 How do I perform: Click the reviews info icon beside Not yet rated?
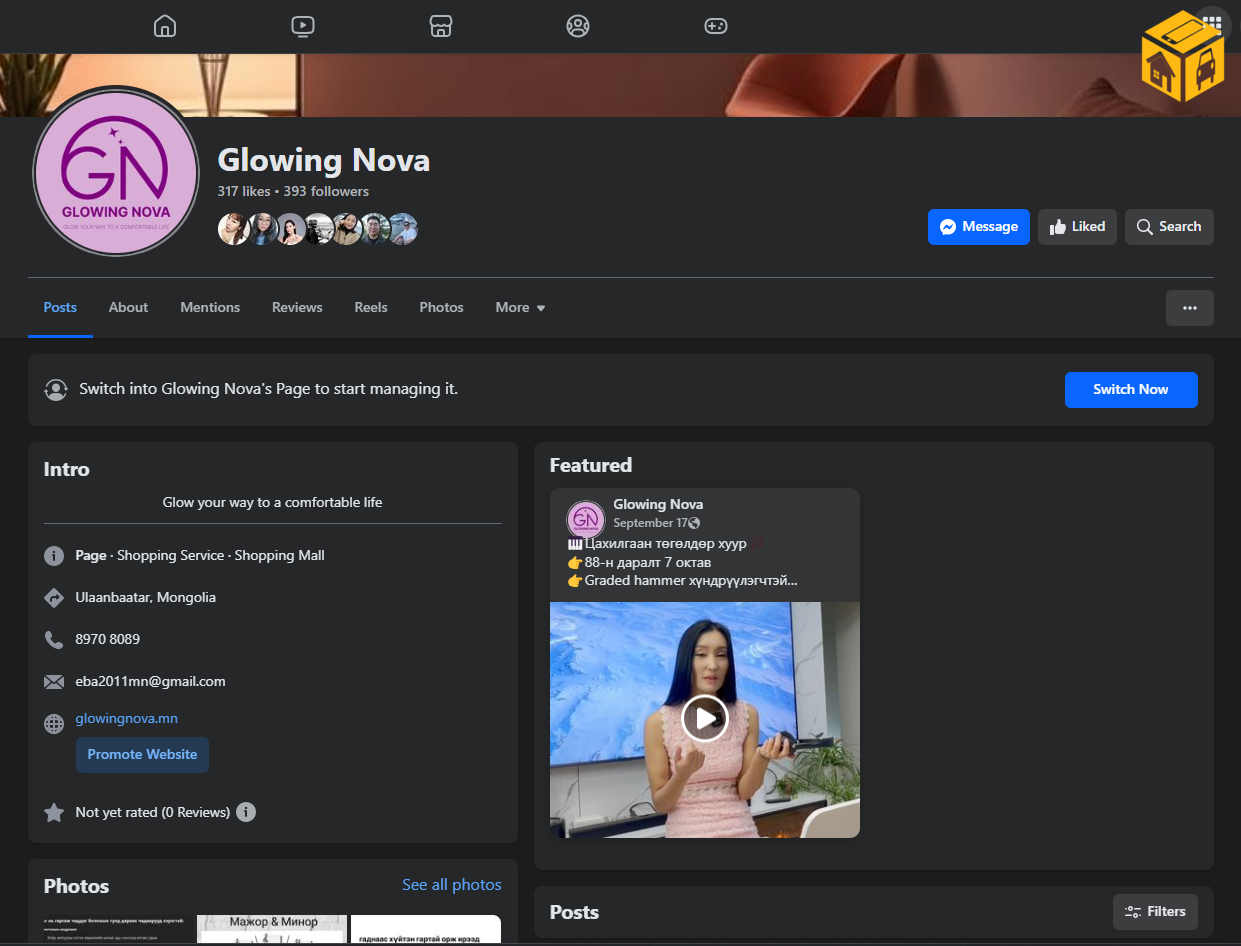[246, 812]
